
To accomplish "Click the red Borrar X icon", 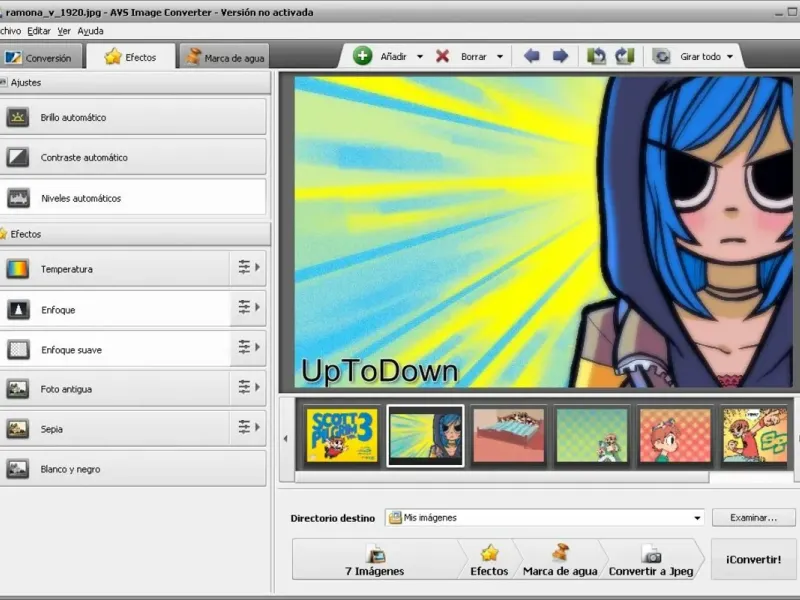I will click(443, 56).
